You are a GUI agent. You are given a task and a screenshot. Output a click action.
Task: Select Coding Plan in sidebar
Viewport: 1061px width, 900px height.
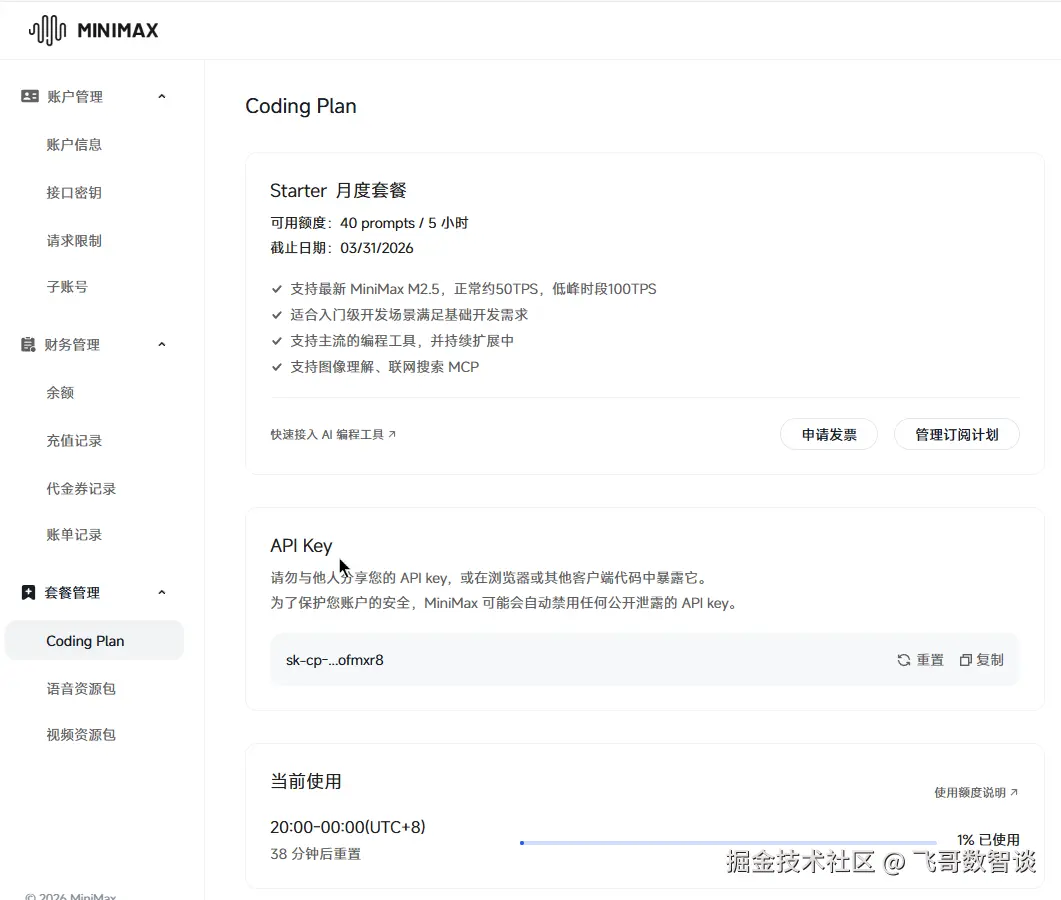point(94,640)
